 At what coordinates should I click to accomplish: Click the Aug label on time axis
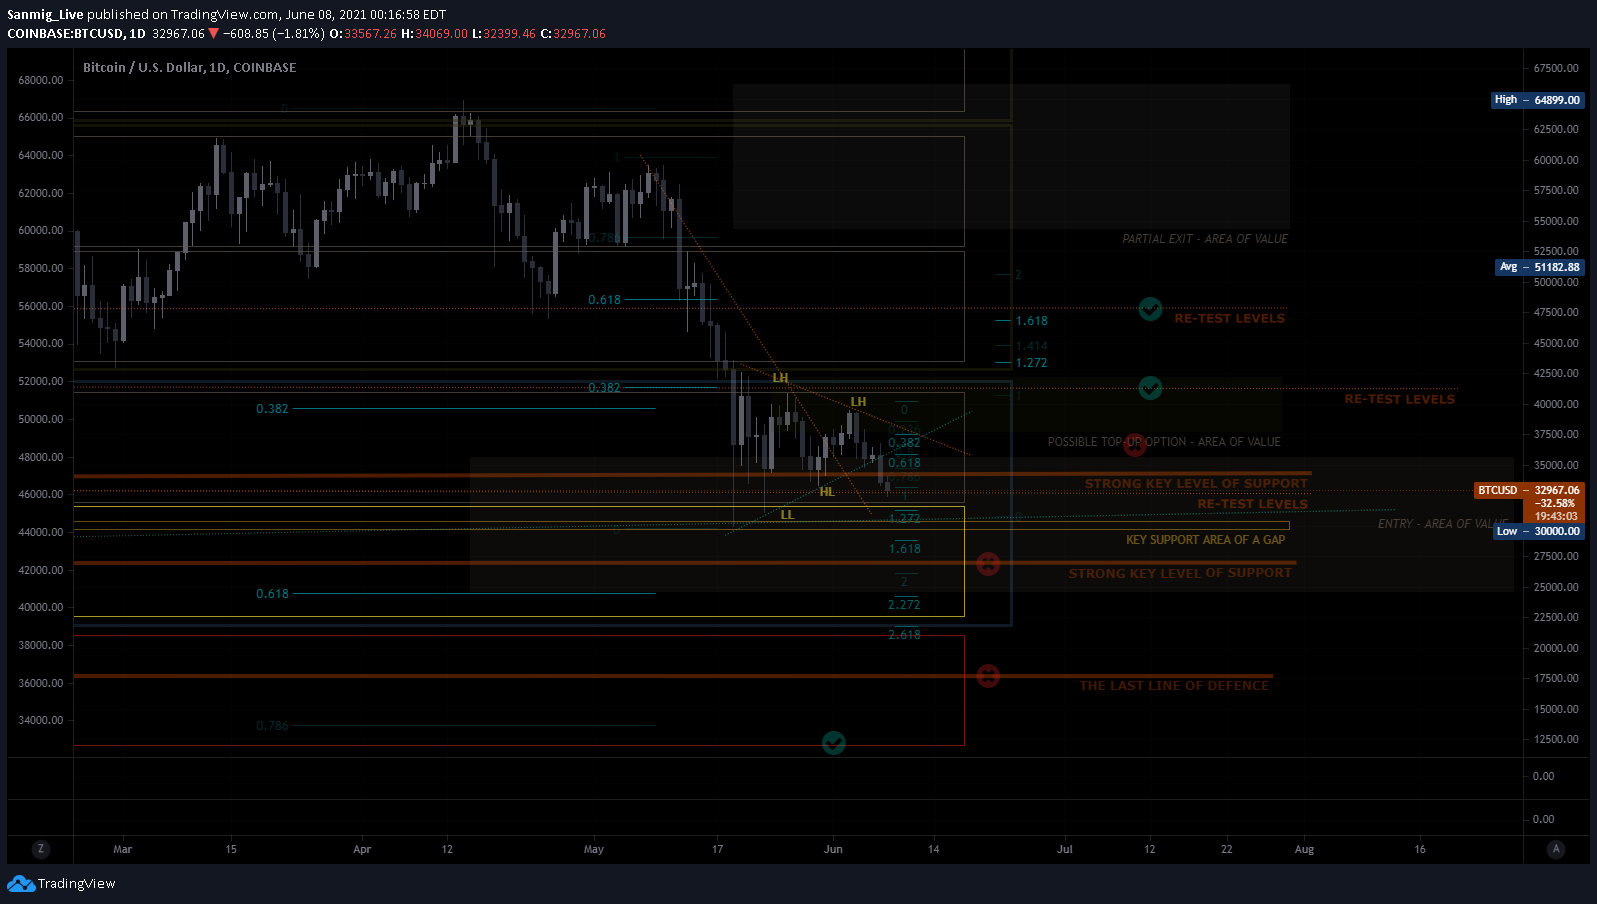pyautogui.click(x=1304, y=849)
